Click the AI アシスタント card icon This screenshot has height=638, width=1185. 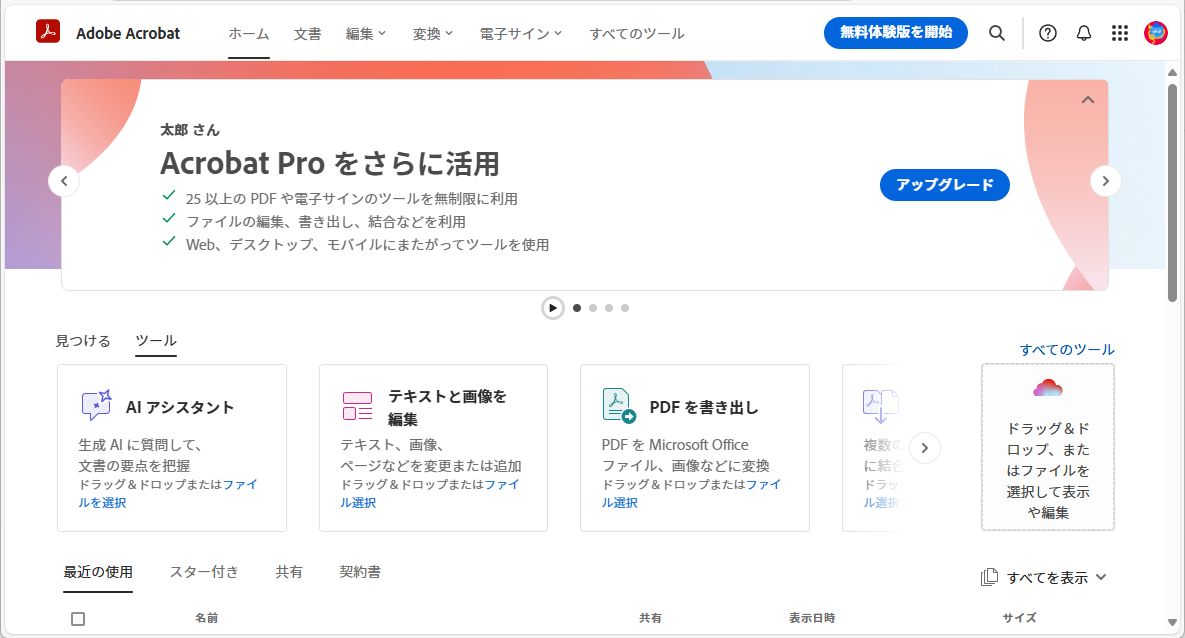pos(97,405)
